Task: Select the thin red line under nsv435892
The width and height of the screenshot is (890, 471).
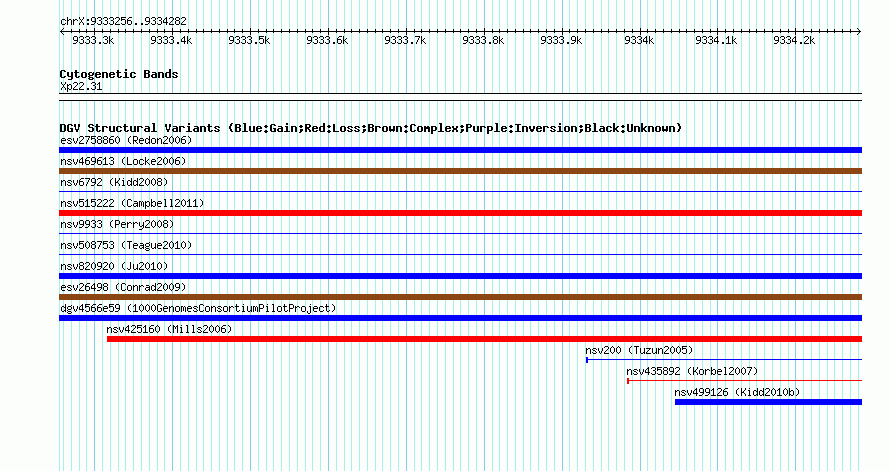Action: tap(744, 381)
